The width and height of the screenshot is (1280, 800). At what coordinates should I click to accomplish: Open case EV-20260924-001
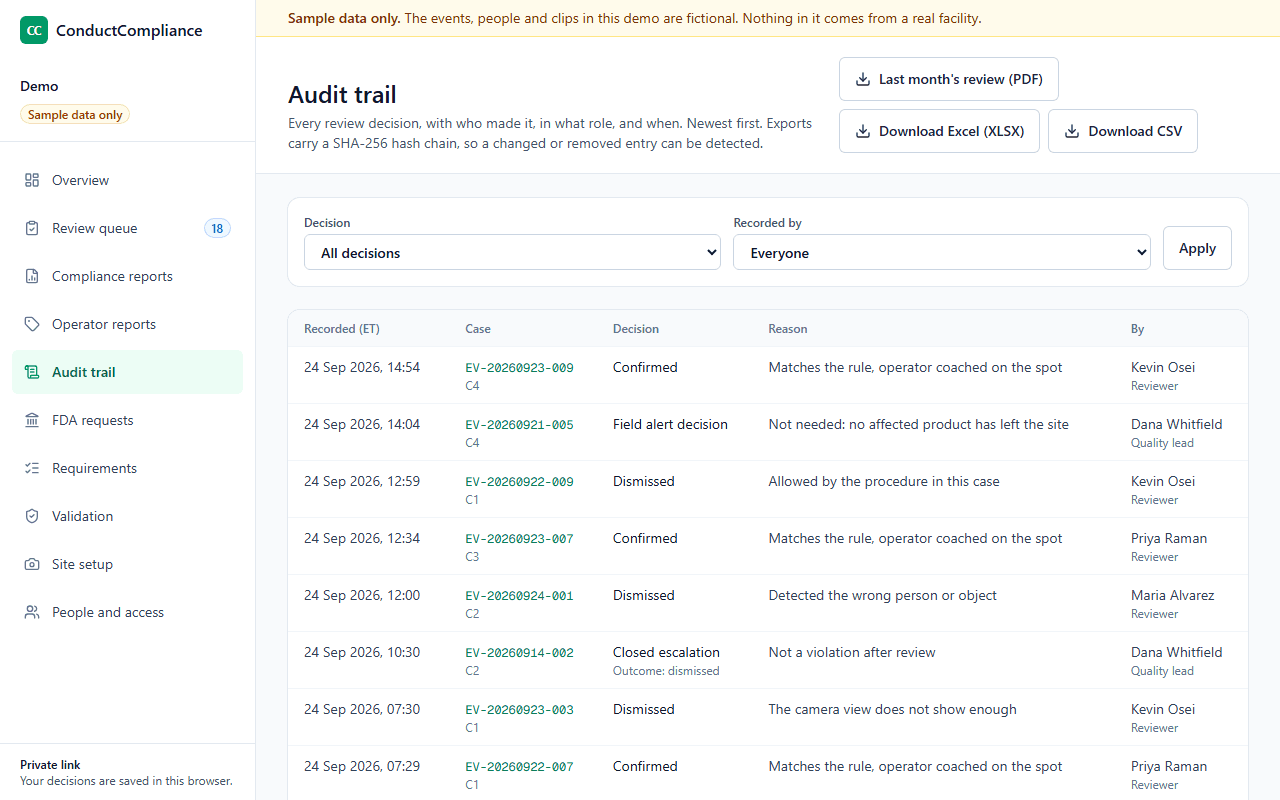click(x=519, y=596)
